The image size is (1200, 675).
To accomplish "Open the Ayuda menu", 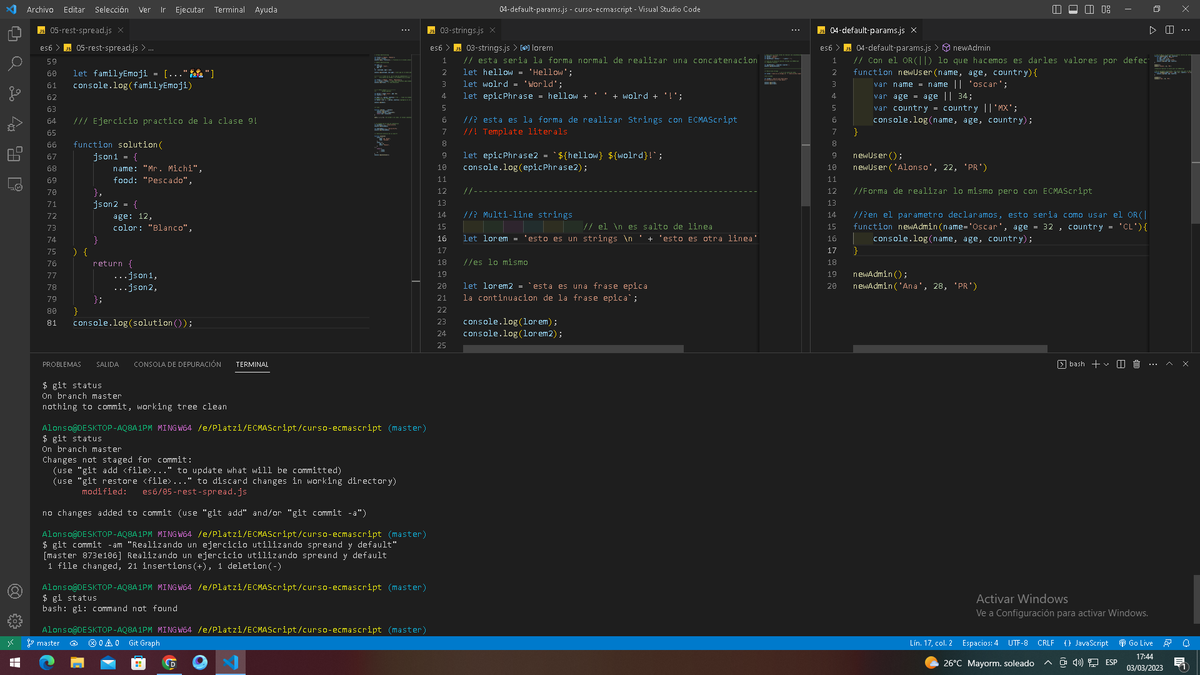I will click(x=266, y=9).
